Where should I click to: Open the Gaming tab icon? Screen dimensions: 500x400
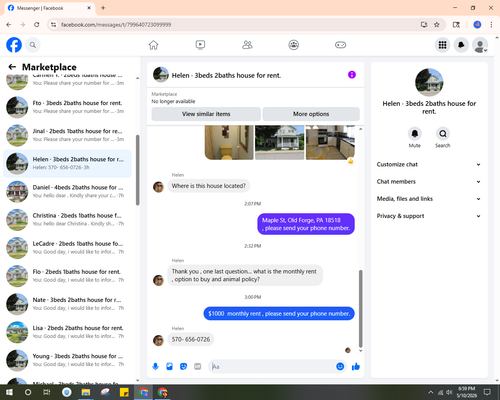click(x=340, y=45)
